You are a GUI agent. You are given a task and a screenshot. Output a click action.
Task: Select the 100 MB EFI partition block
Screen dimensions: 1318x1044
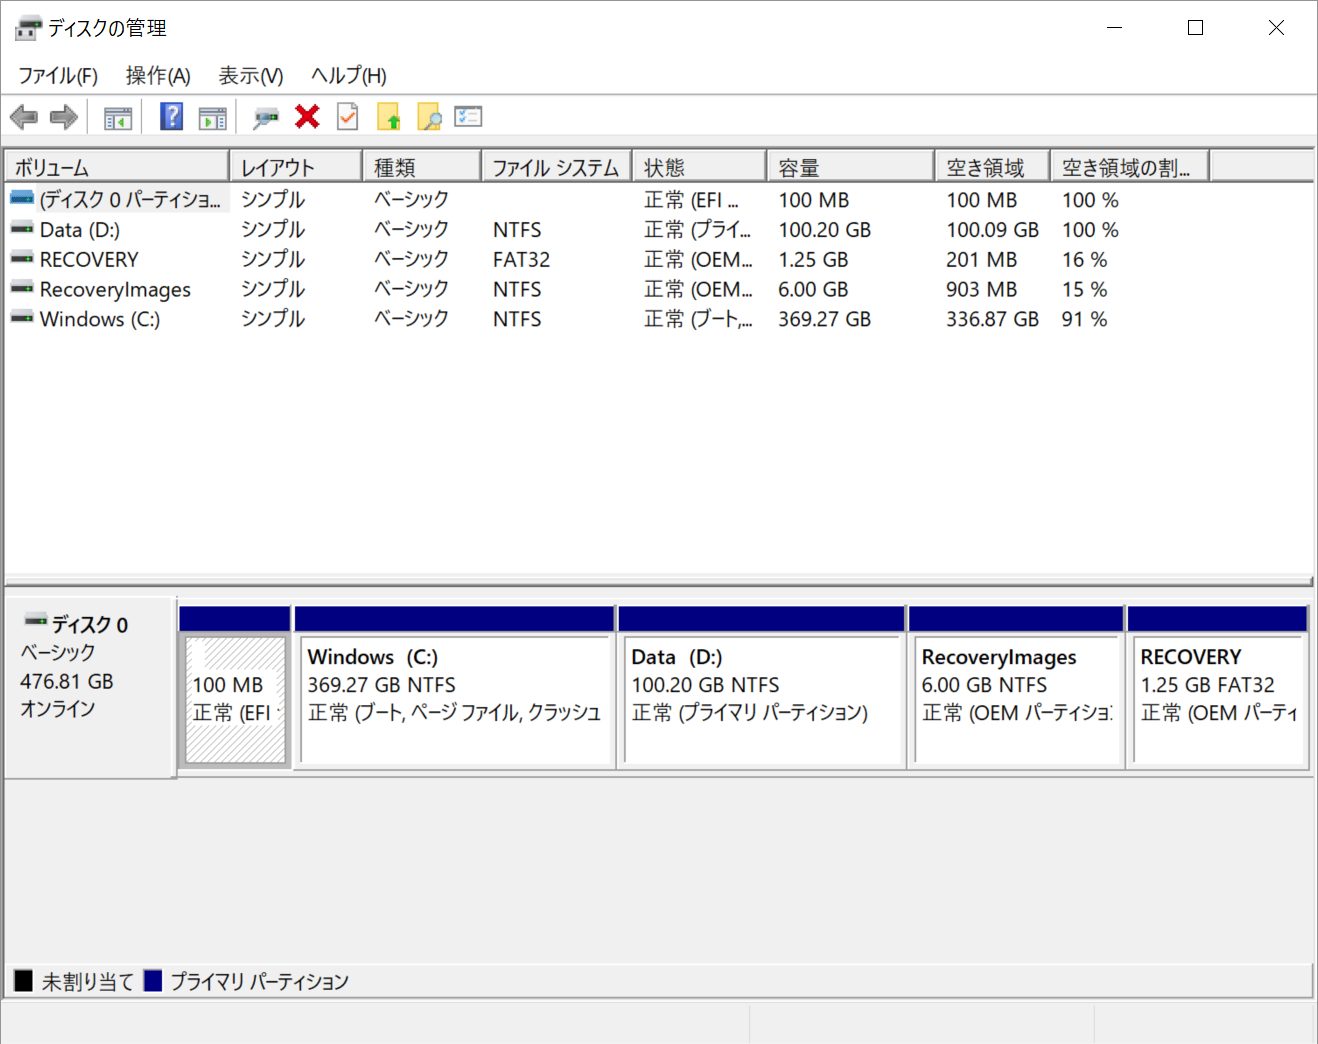(x=235, y=687)
